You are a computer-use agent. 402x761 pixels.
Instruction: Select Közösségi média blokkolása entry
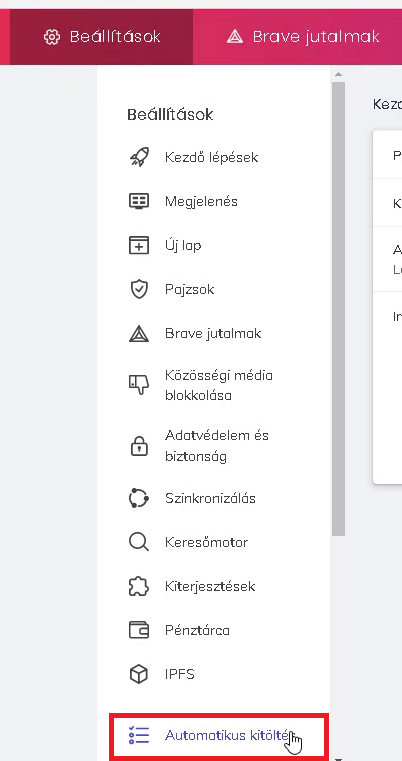pyautogui.click(x=218, y=385)
